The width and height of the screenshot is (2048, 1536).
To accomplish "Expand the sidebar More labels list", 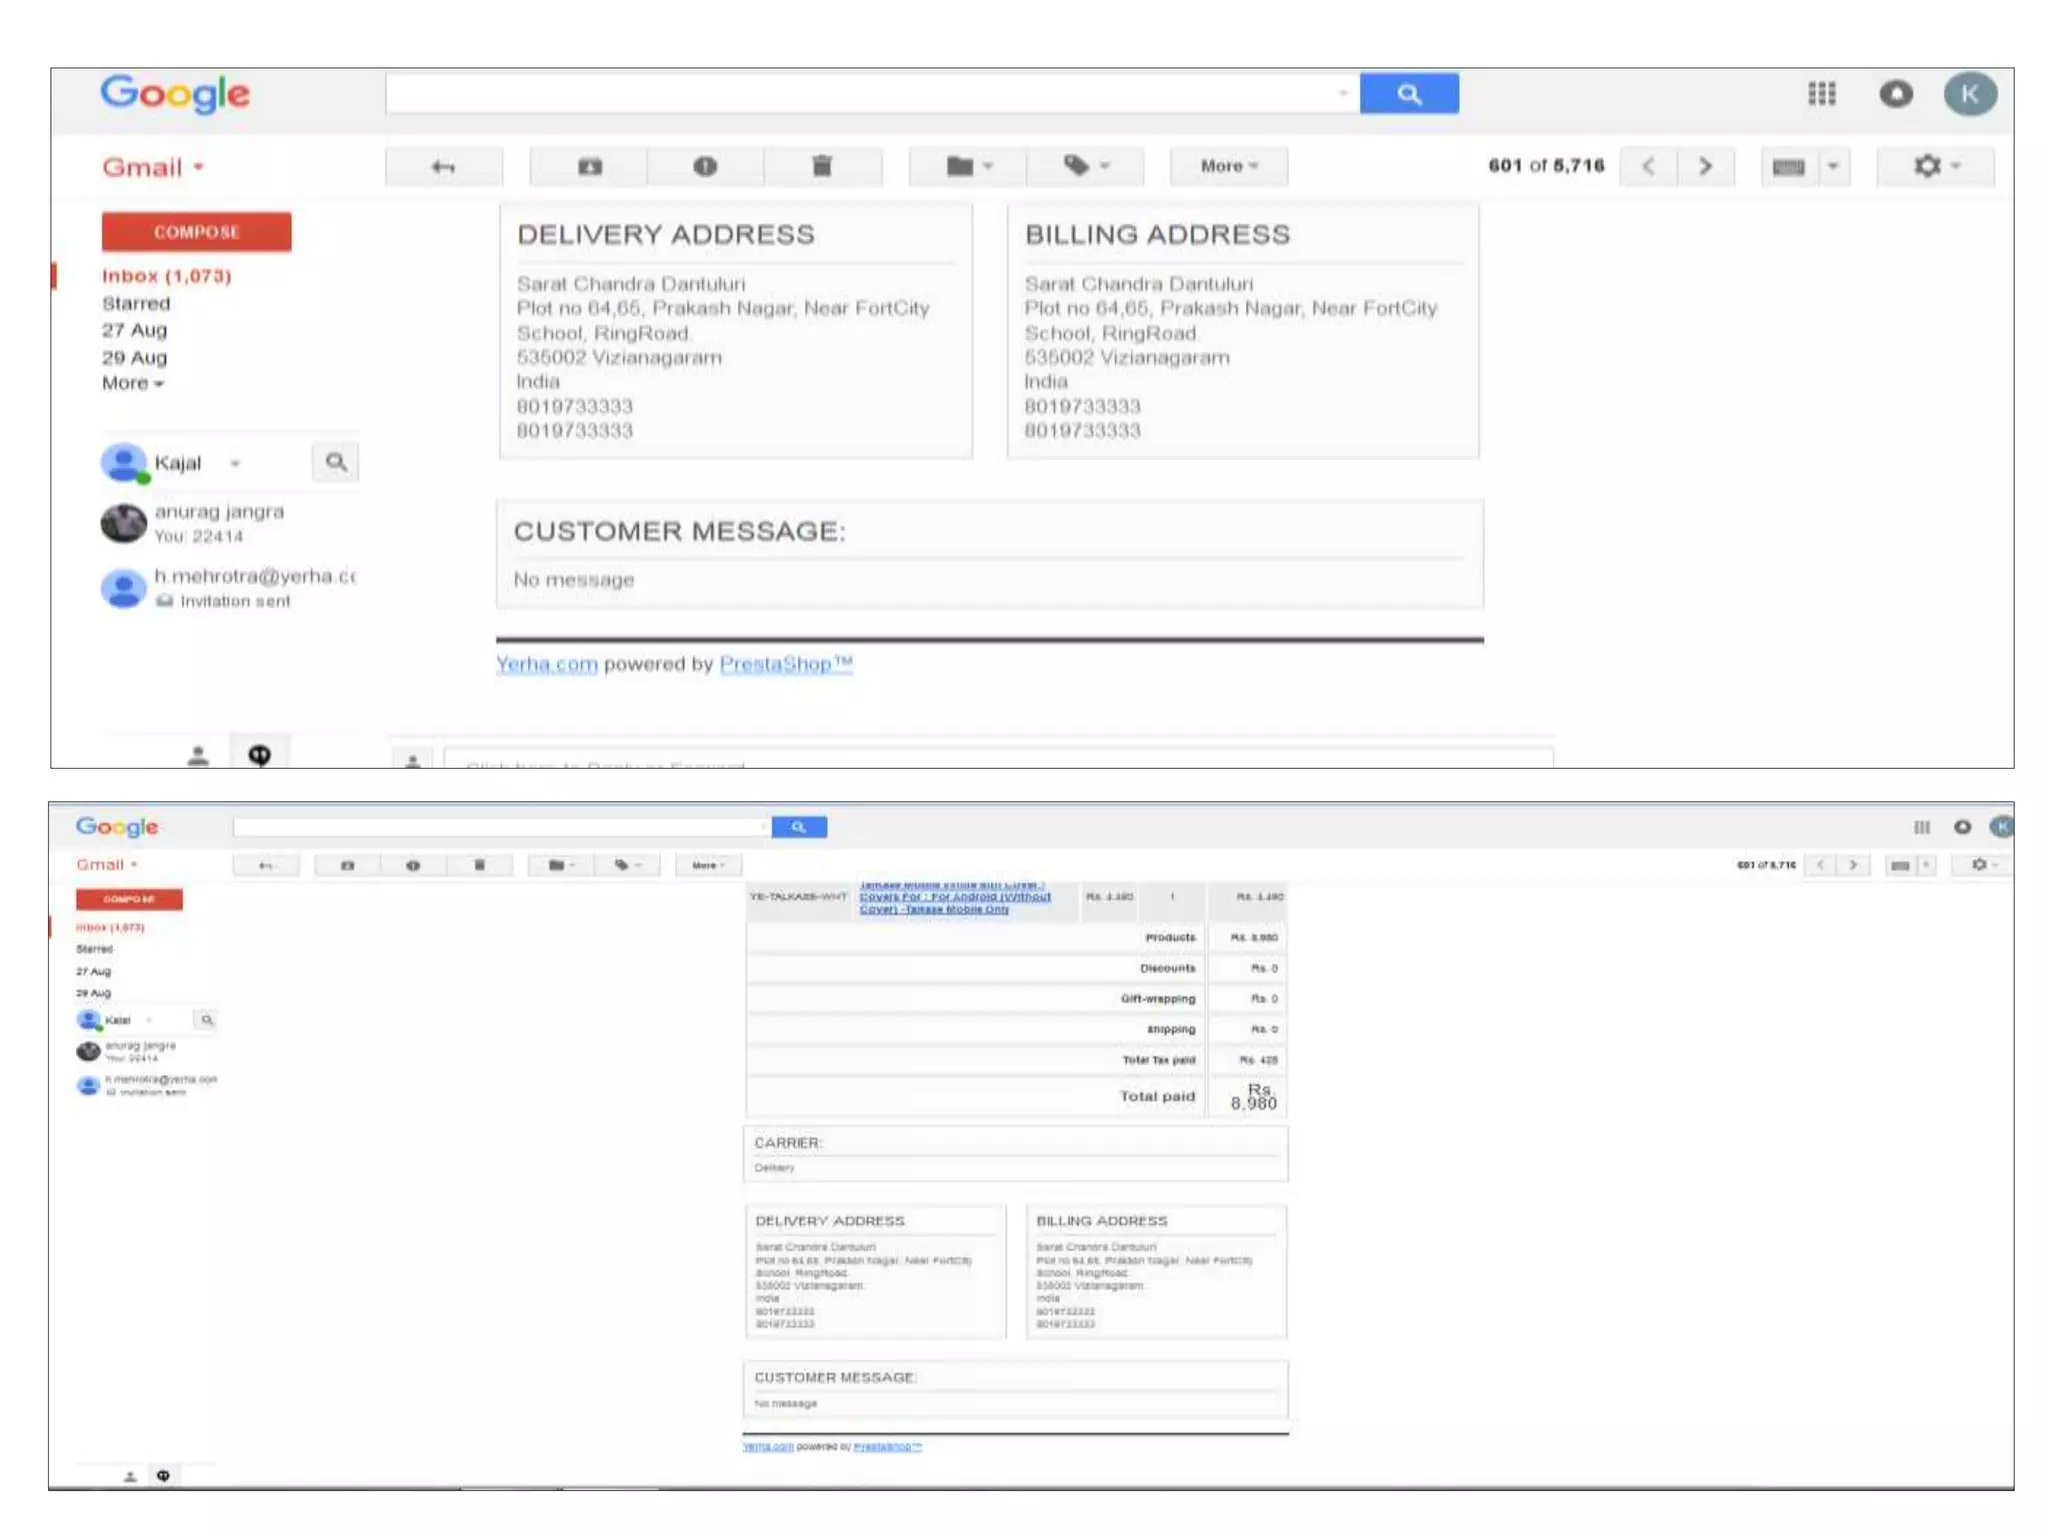I will (x=132, y=383).
